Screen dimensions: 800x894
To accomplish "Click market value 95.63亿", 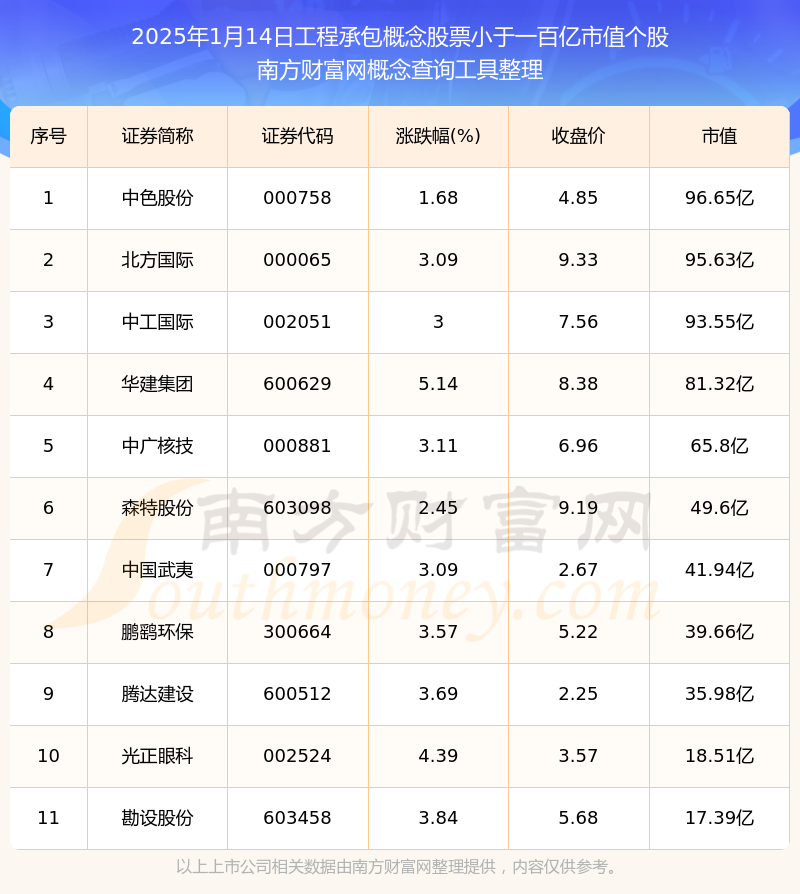I will 720,260.
